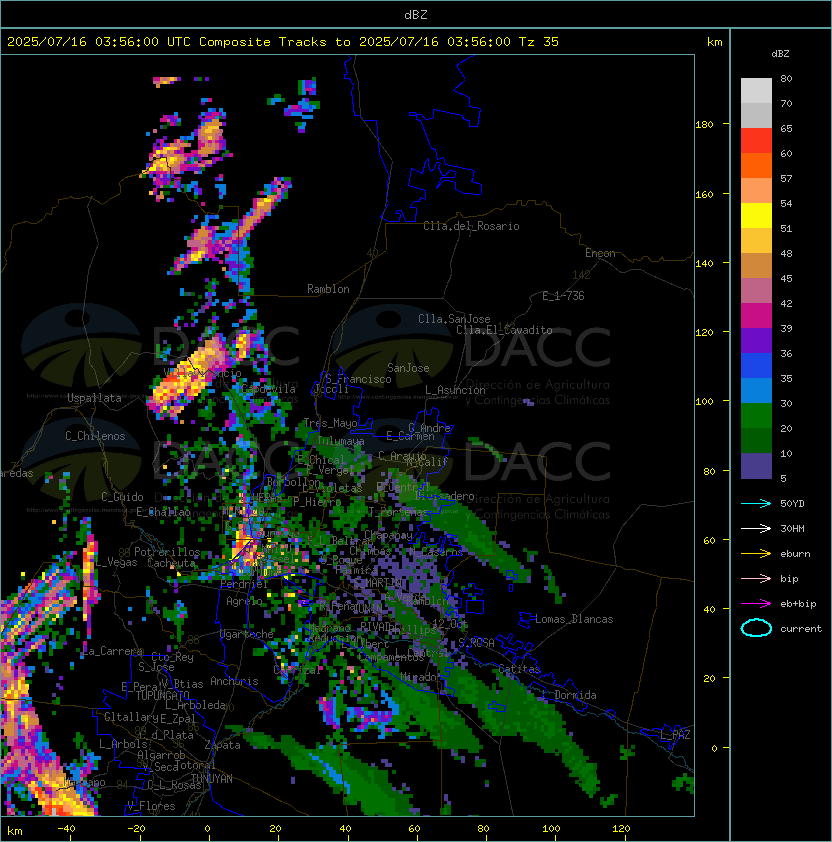Viewport: 832px width, 842px height.
Task: Click the 'Anchoris' place label
Action: click(x=234, y=681)
